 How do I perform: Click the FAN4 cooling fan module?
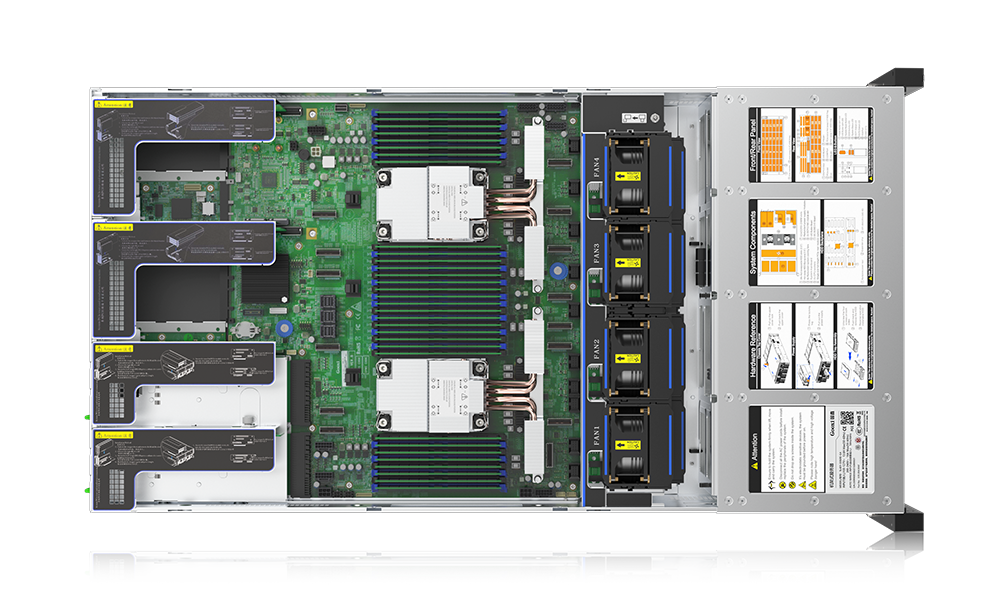(x=630, y=176)
